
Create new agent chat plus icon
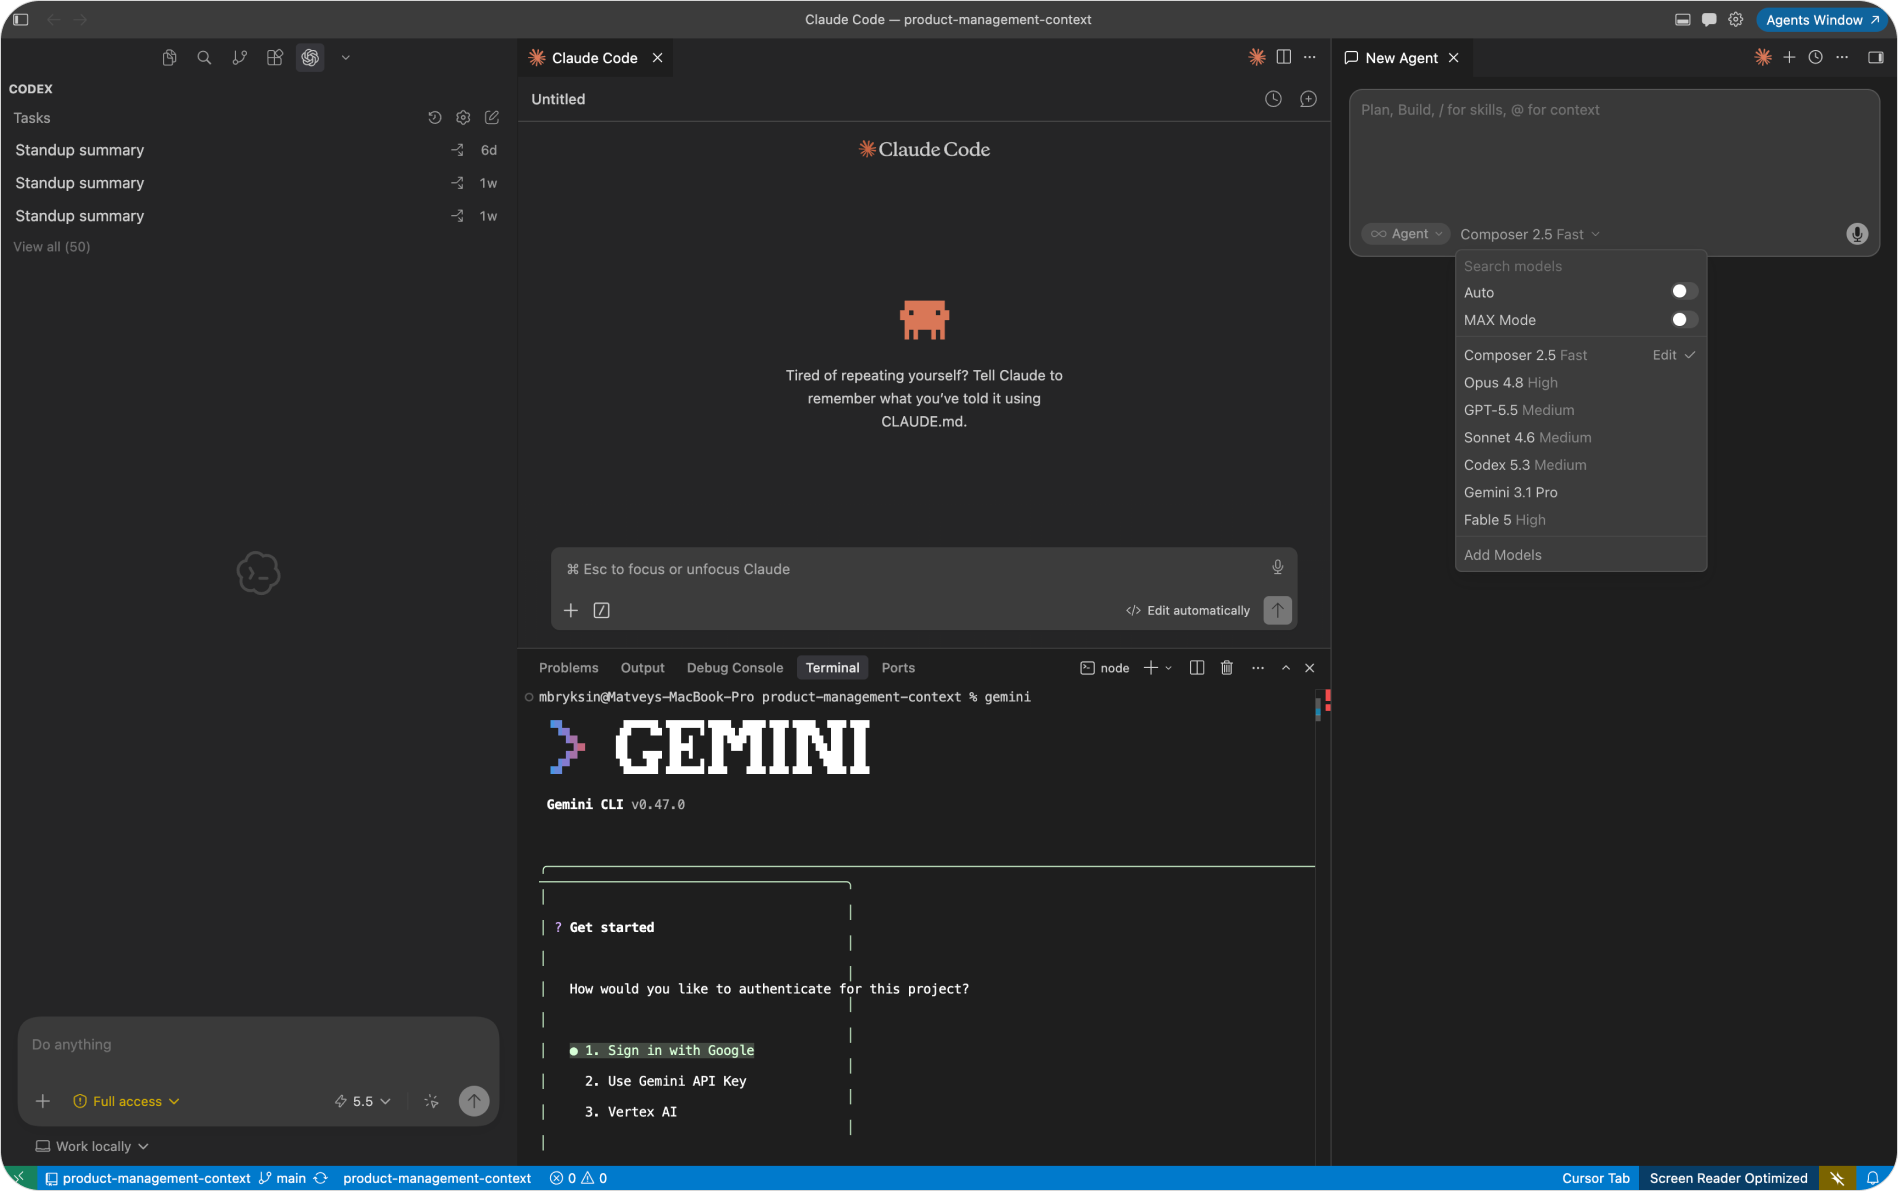point(1789,57)
